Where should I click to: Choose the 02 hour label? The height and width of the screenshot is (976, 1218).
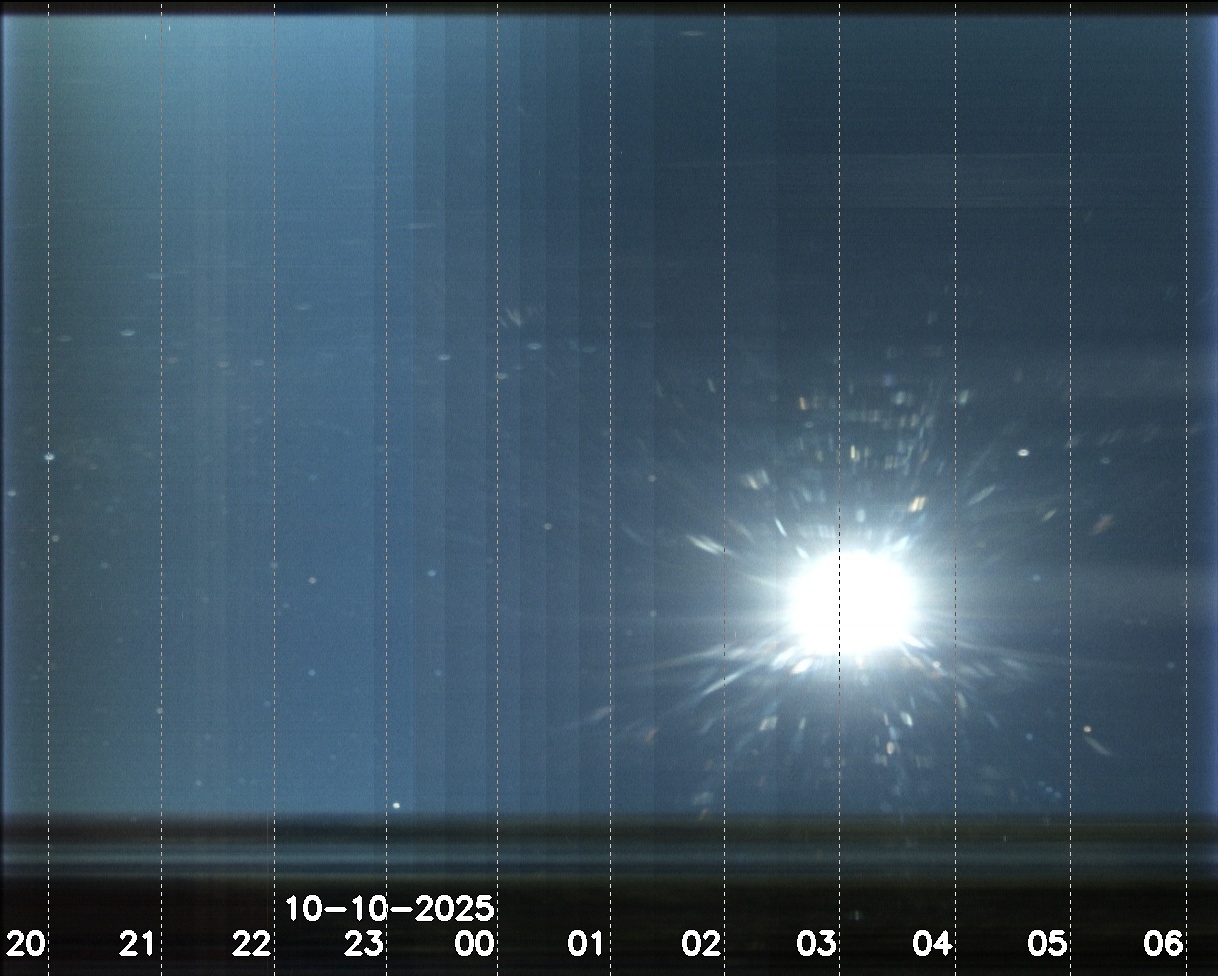[702, 943]
